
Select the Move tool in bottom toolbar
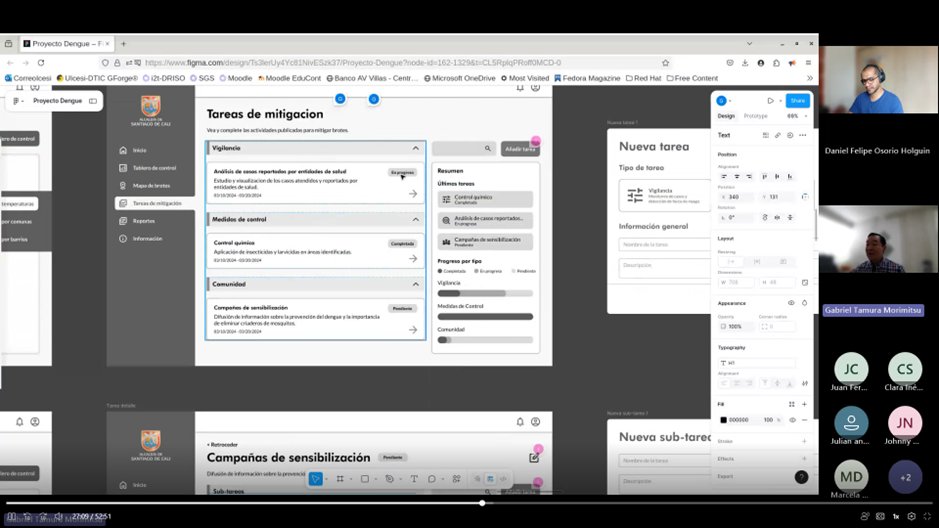[316, 479]
